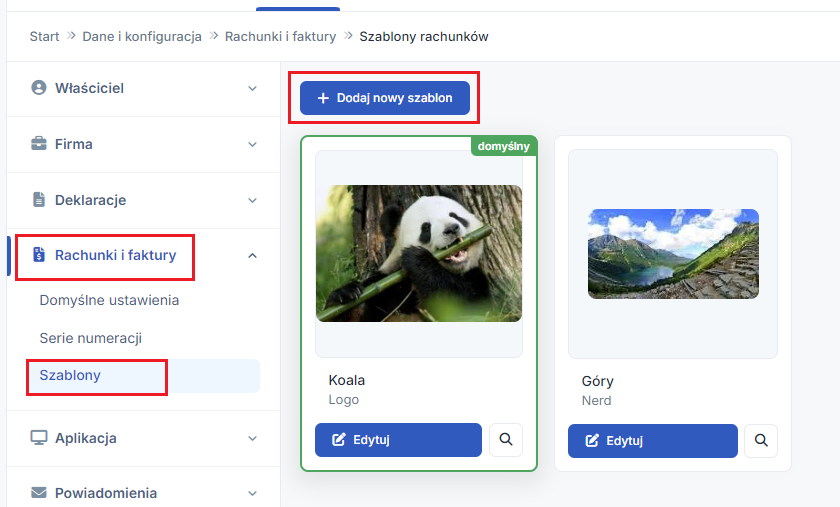The image size is (840, 507).
Task: Click the Aplikacja monitor icon
Action: (x=39, y=437)
